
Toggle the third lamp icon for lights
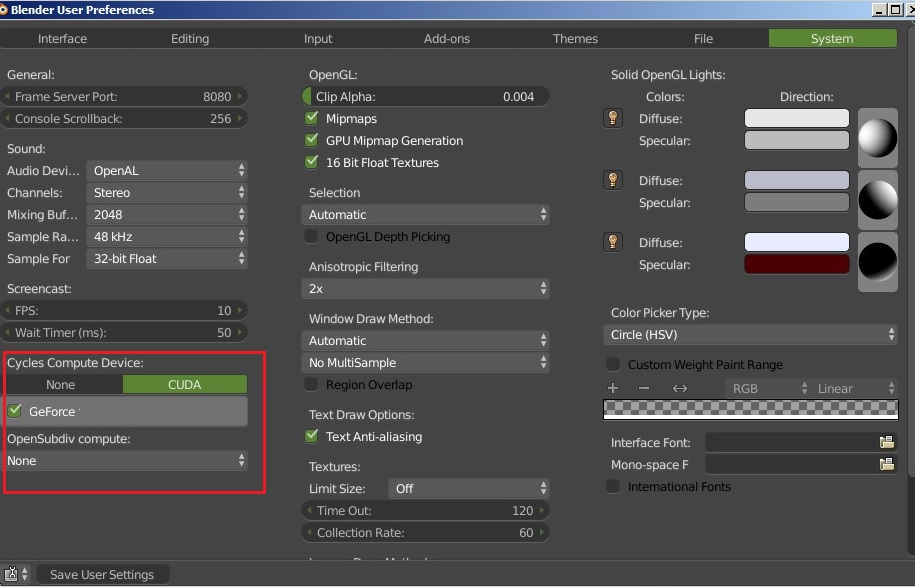tap(613, 242)
